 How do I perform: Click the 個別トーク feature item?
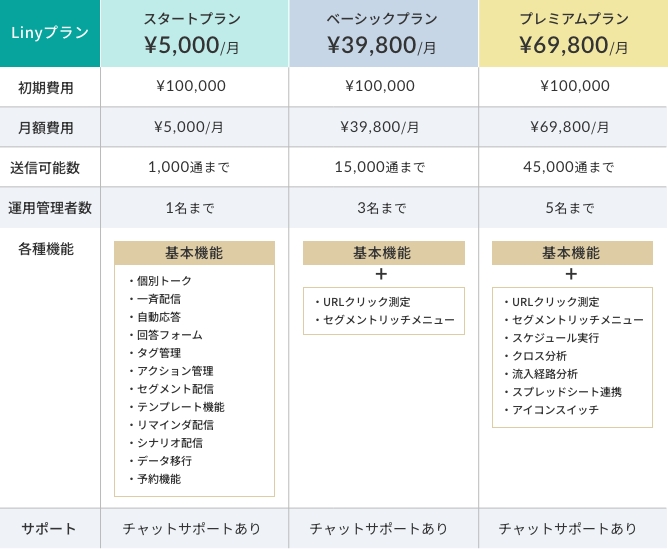pyautogui.click(x=164, y=281)
